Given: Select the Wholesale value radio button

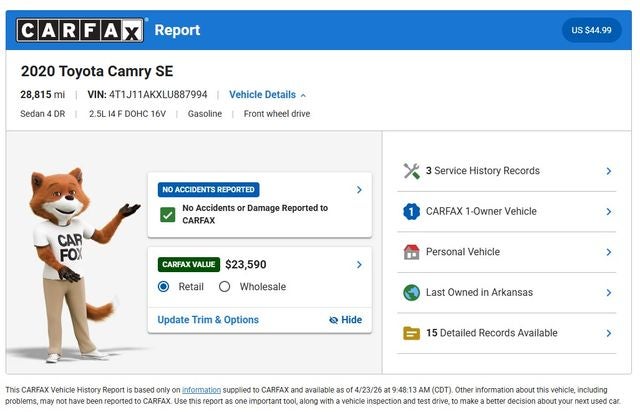Looking at the screenshot, I should click(x=224, y=287).
